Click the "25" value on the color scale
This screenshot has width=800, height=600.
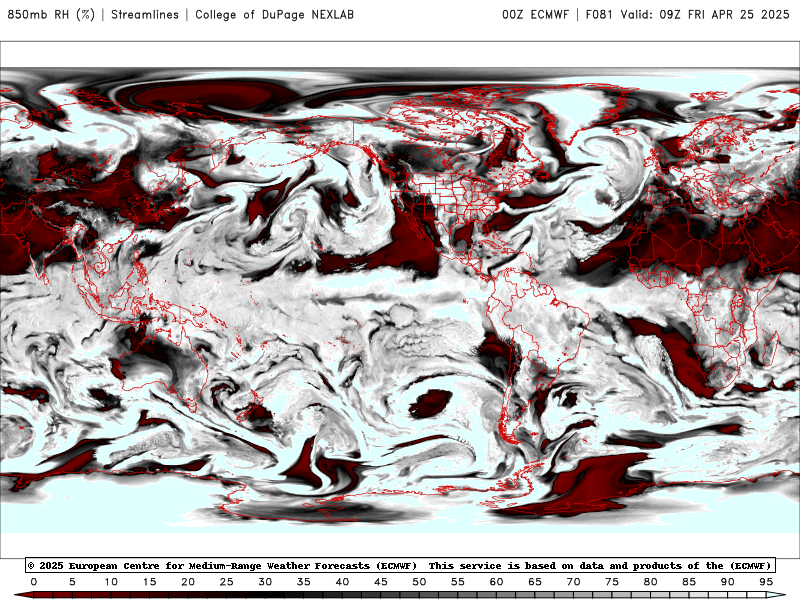click(227, 582)
